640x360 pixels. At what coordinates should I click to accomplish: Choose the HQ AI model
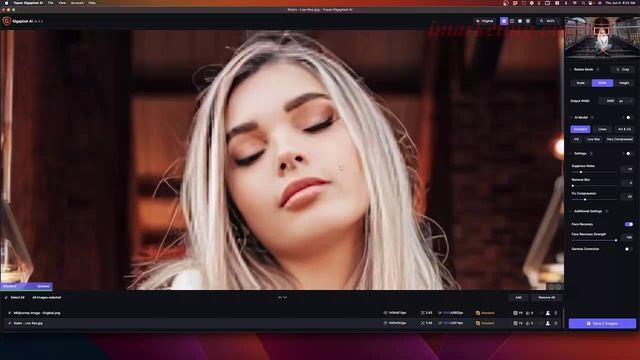point(576,139)
